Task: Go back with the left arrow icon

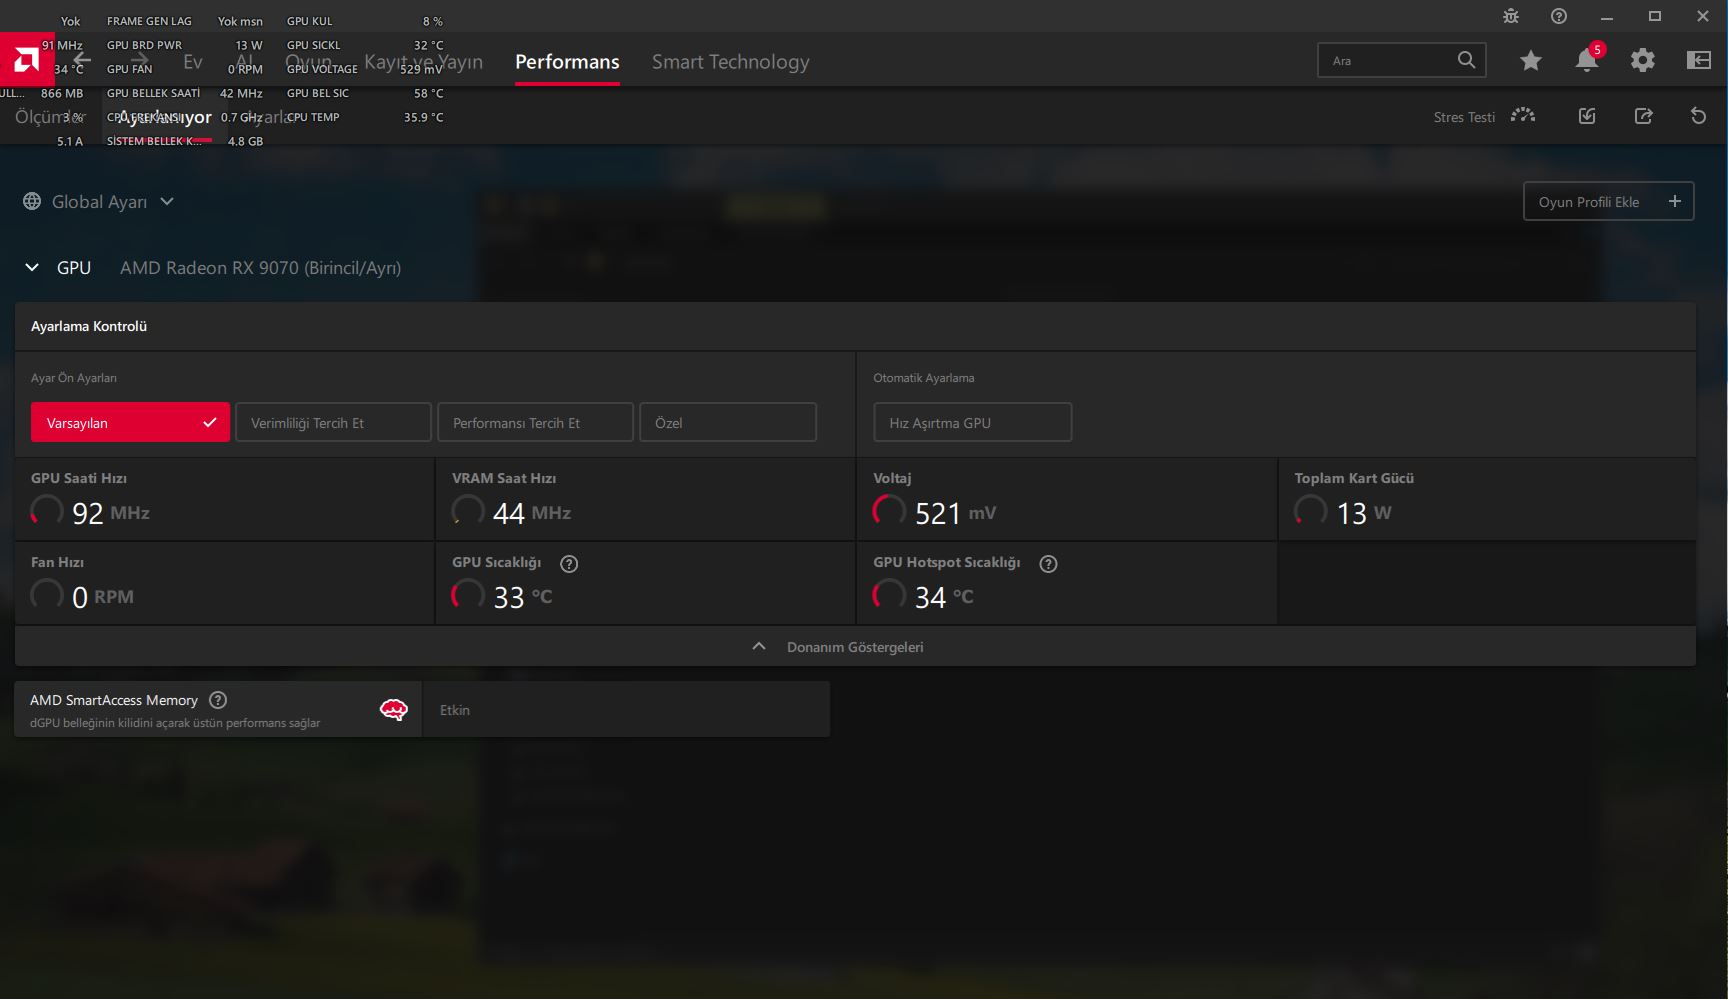Action: pos(82,60)
